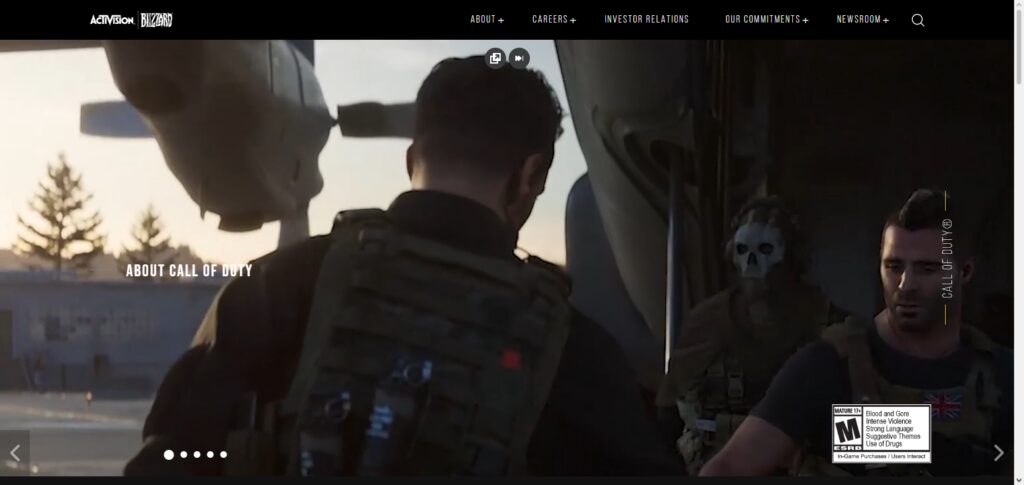Open the site search magnifier icon

[918, 20]
